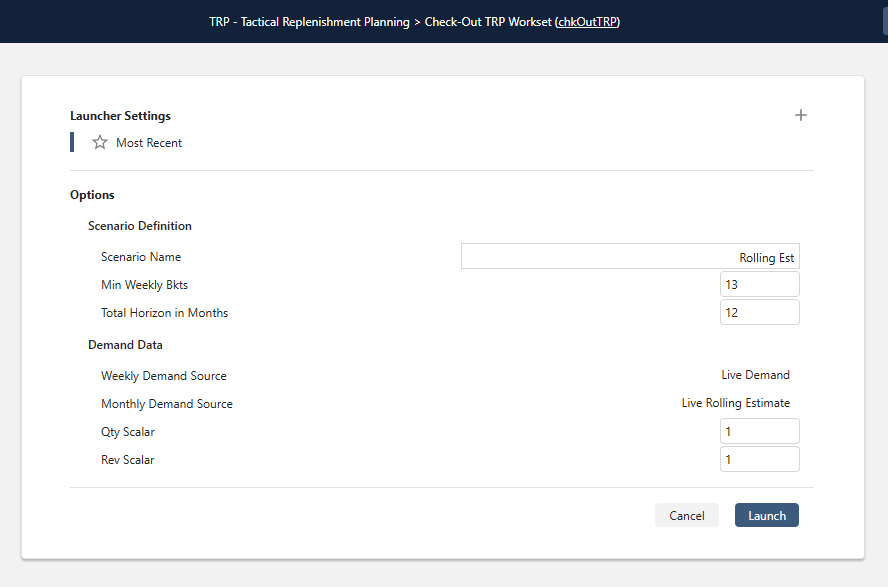This screenshot has height=587, width=888.
Task: Click the star icon next to Most Recent
Action: [99, 142]
